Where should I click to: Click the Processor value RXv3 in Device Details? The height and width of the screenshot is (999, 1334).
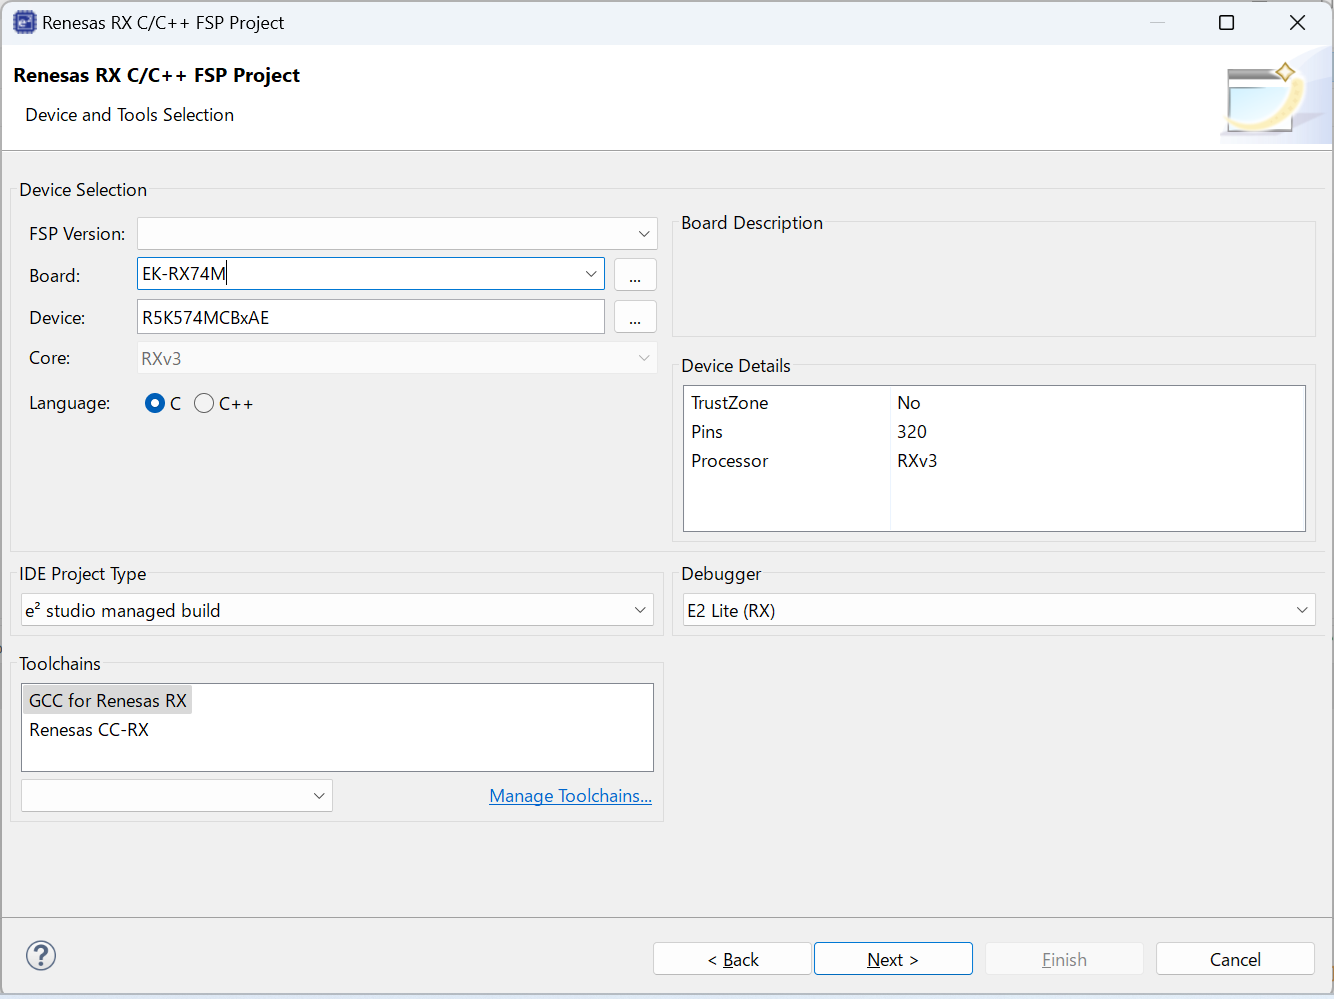(917, 461)
